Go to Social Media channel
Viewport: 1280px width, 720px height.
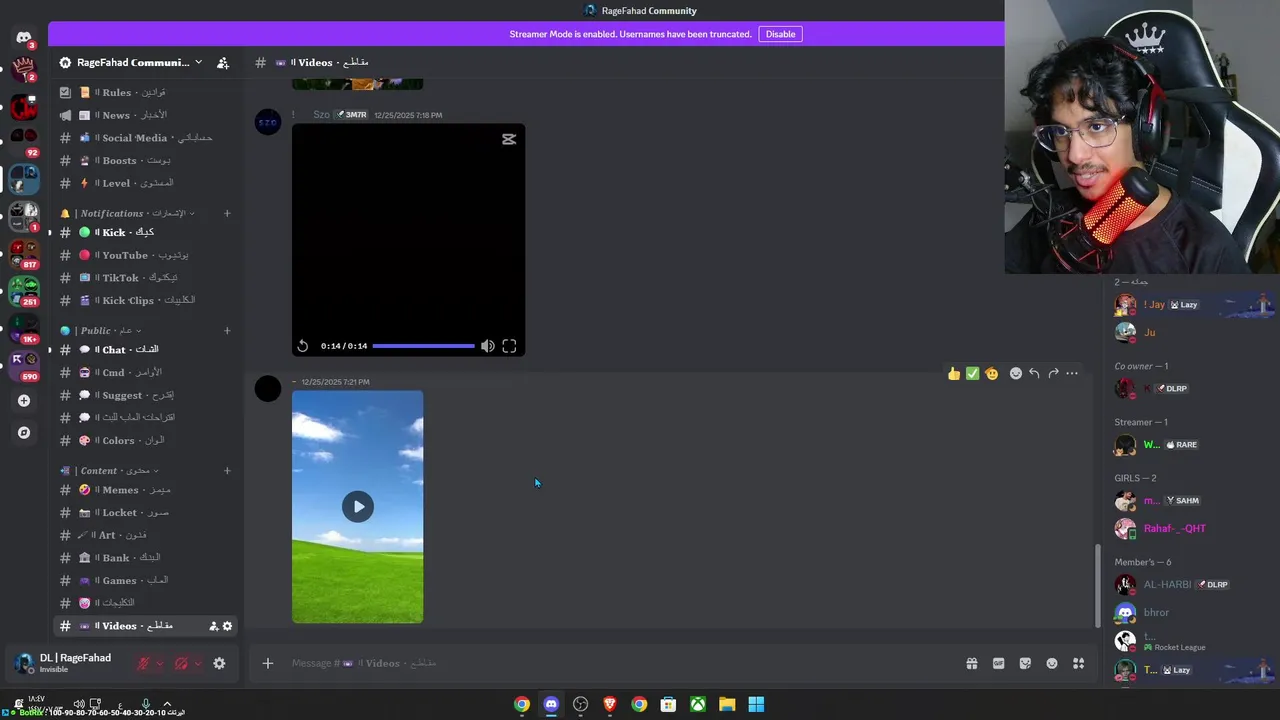[x=145, y=138]
